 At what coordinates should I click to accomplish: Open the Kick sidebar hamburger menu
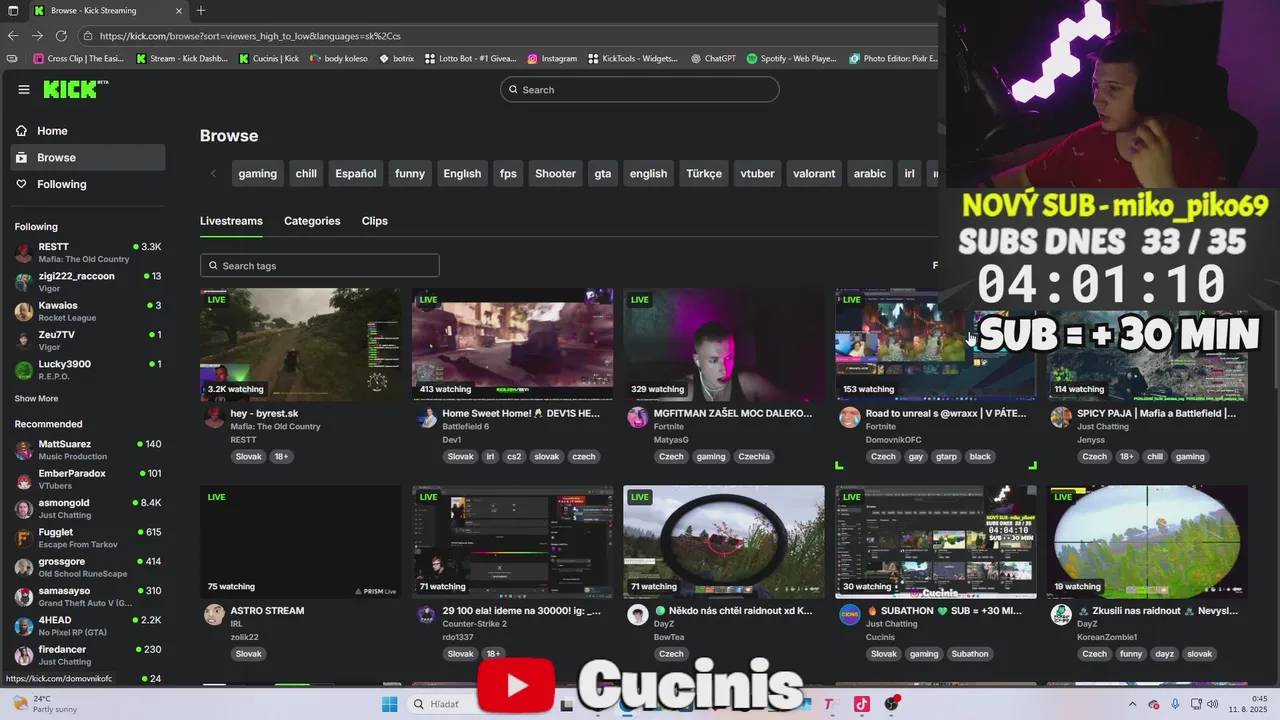point(24,89)
